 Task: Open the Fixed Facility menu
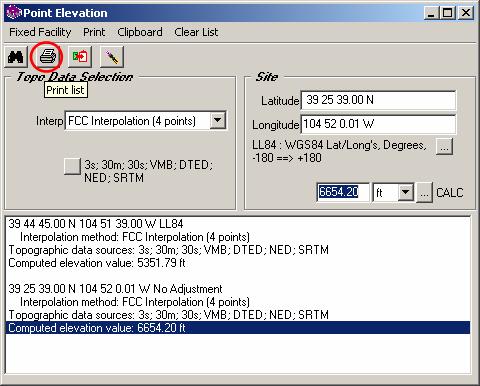40,32
